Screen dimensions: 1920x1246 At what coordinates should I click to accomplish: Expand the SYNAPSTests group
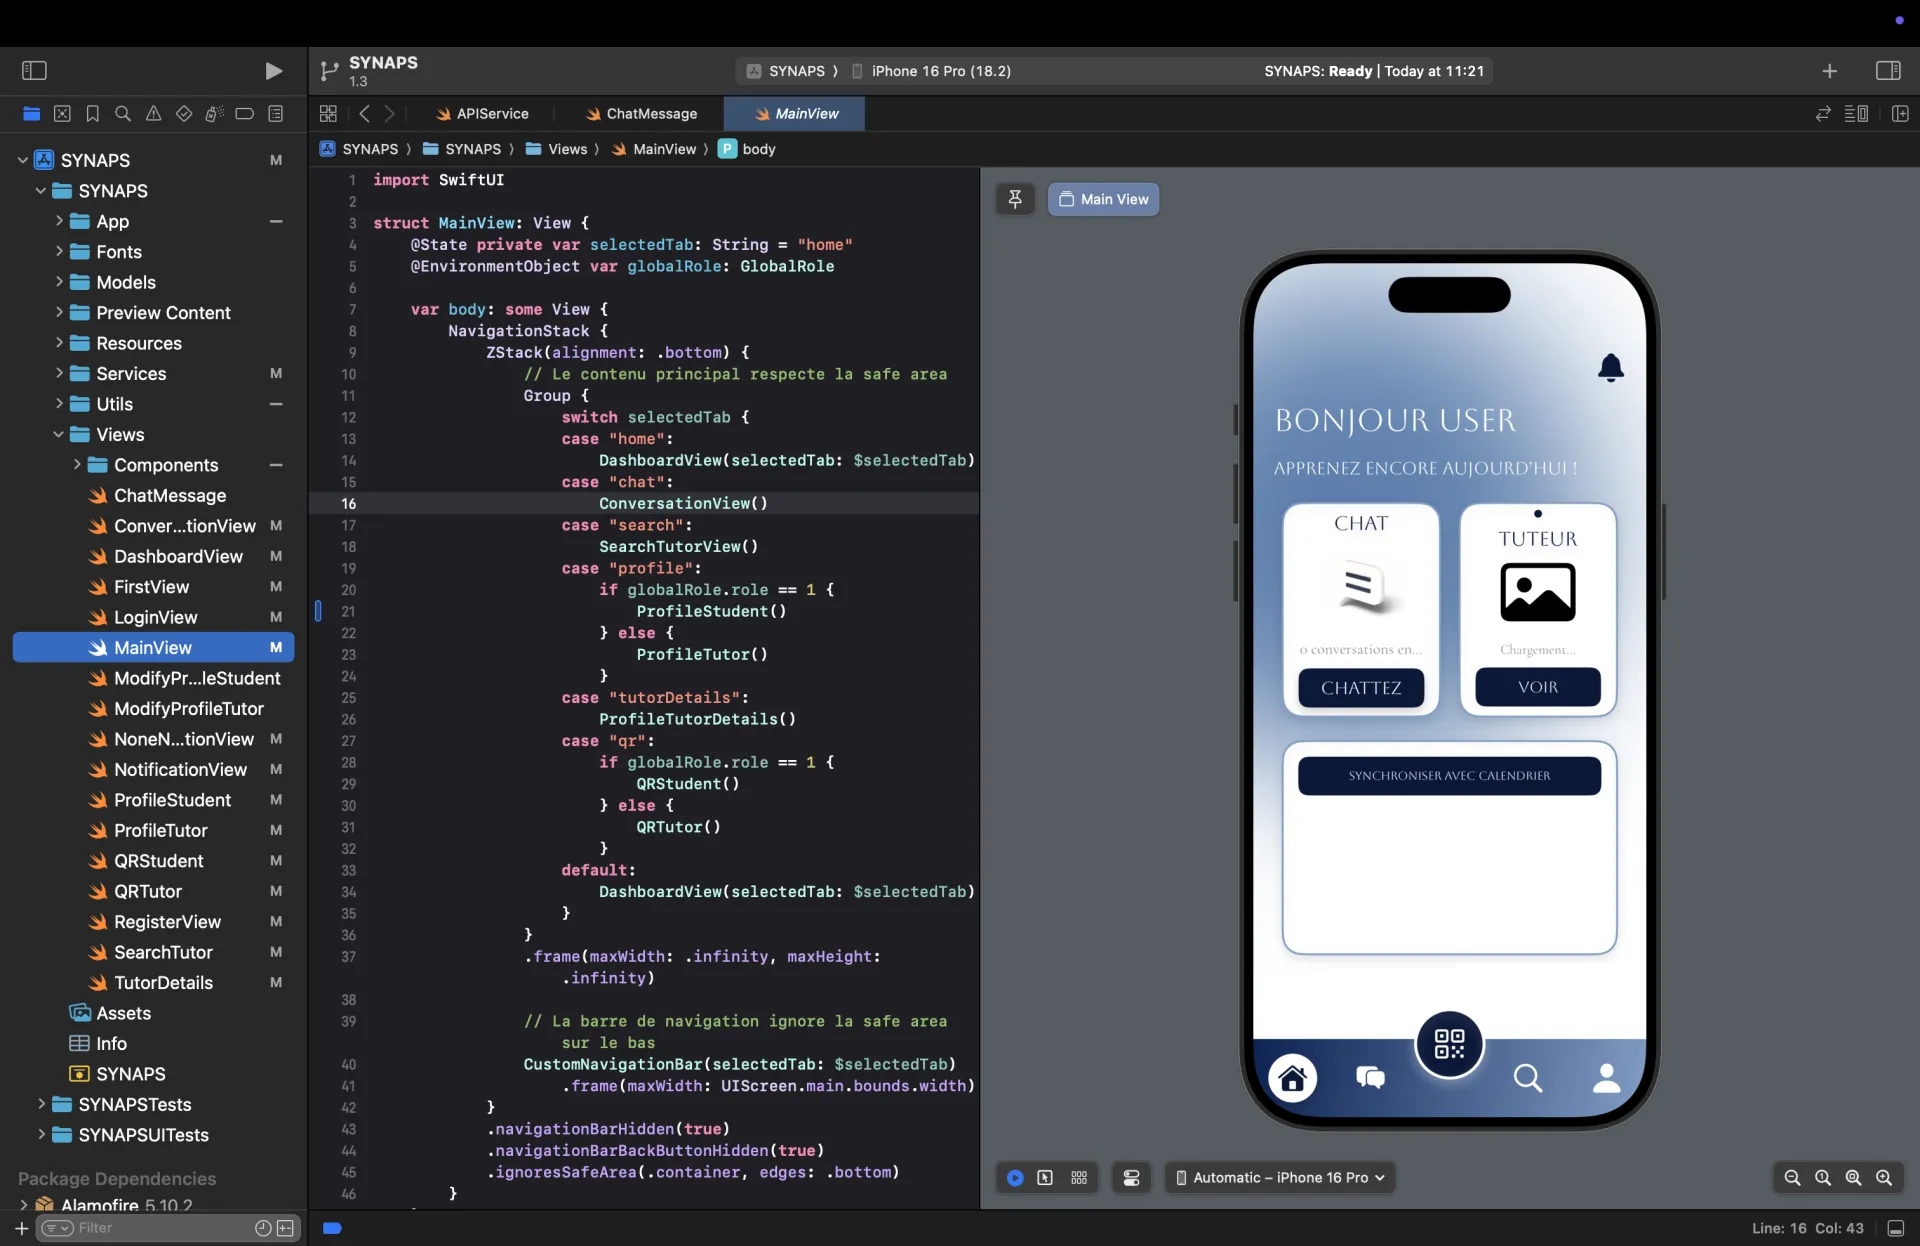41,1104
